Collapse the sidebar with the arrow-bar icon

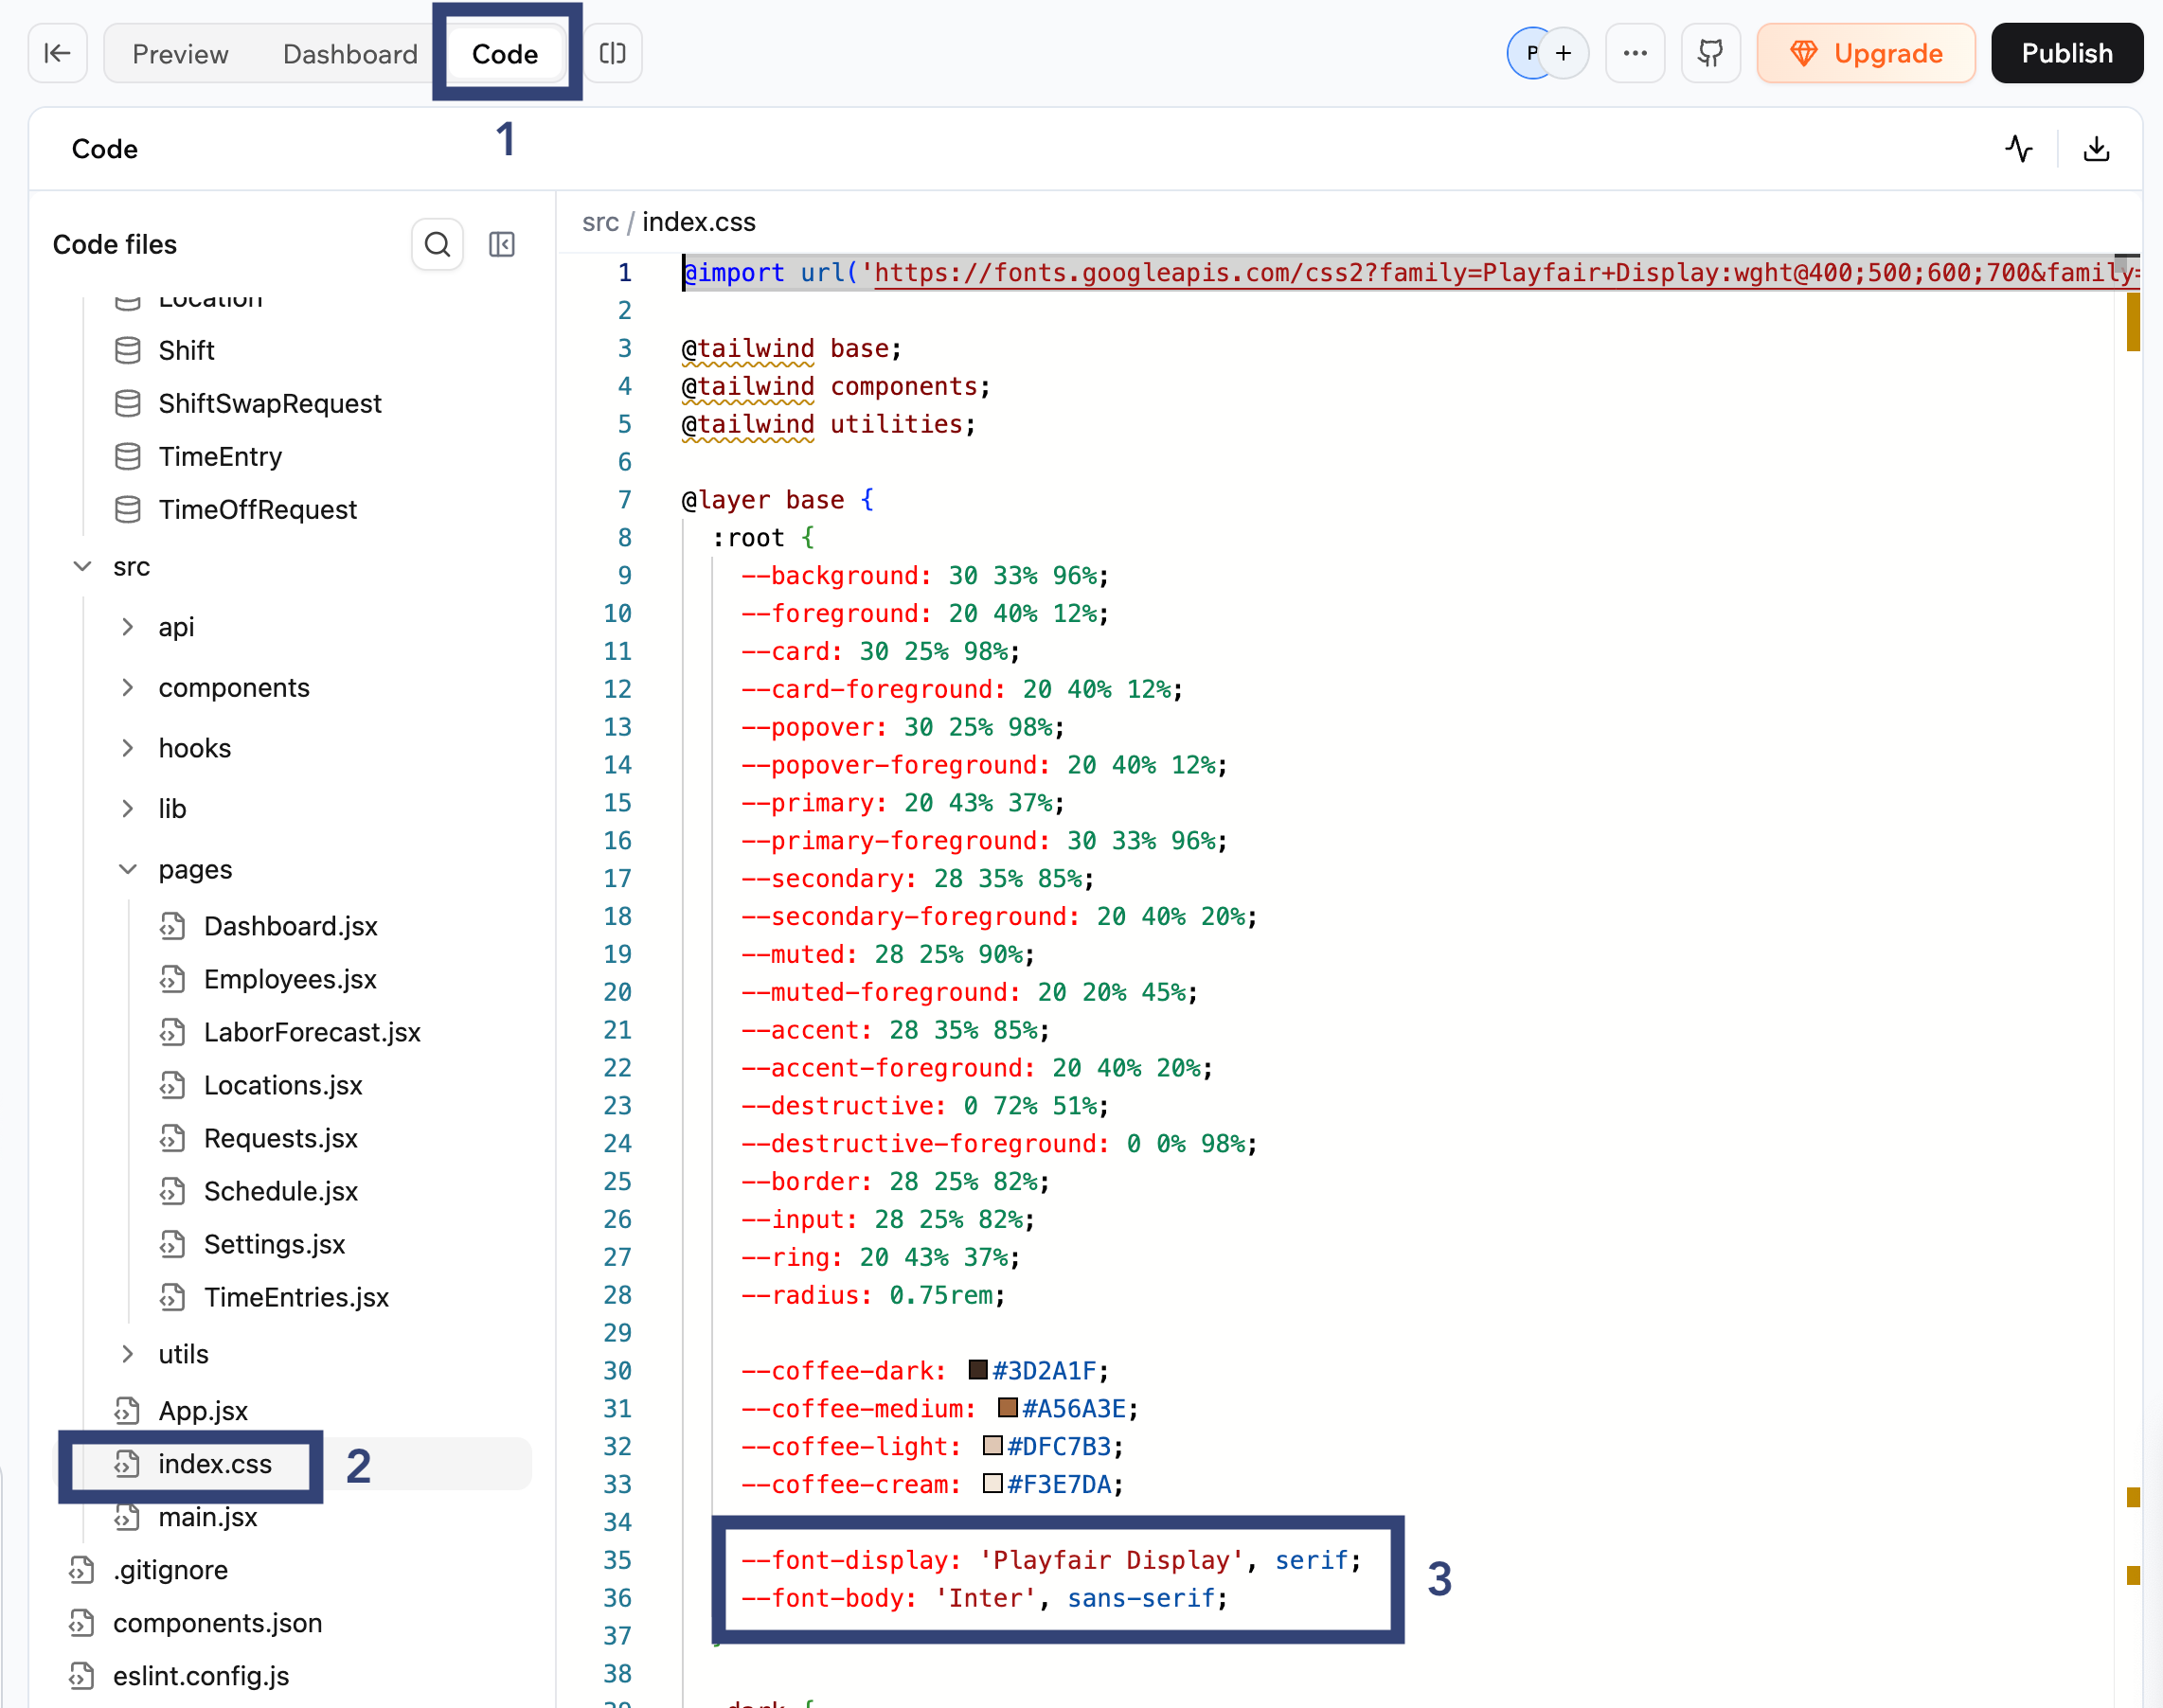tap(58, 53)
